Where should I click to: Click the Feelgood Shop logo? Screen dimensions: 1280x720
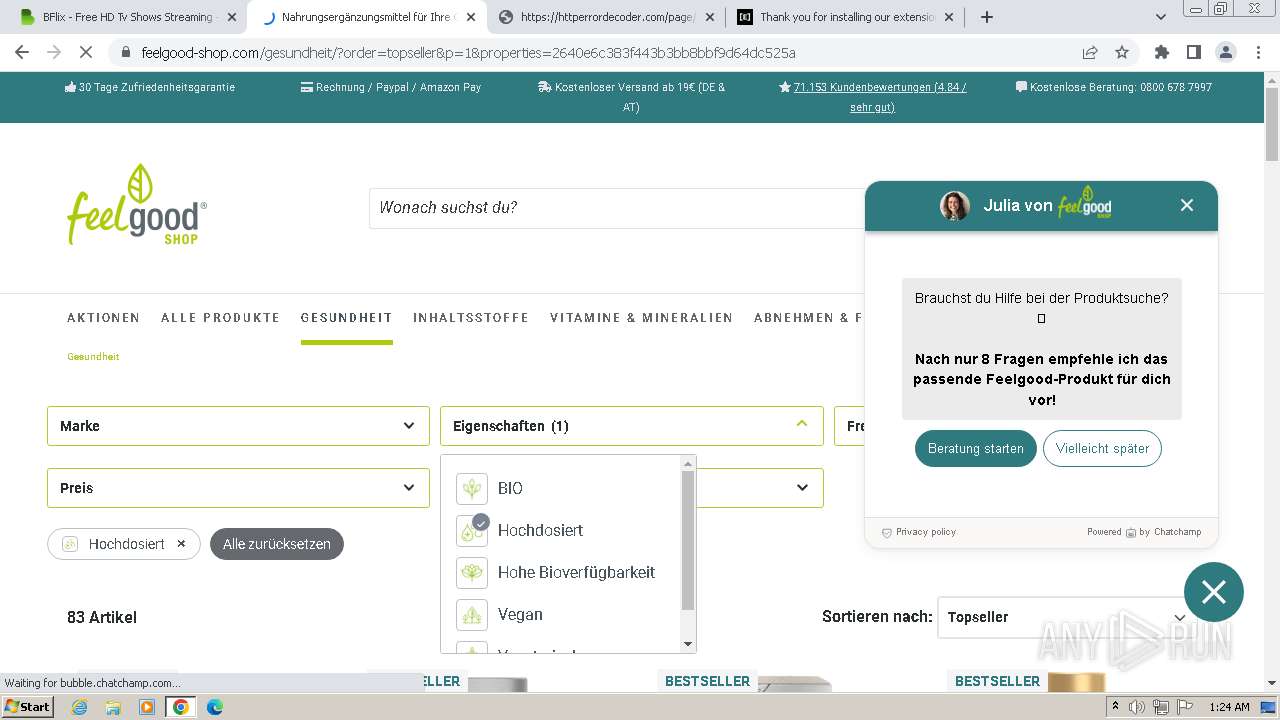click(137, 205)
